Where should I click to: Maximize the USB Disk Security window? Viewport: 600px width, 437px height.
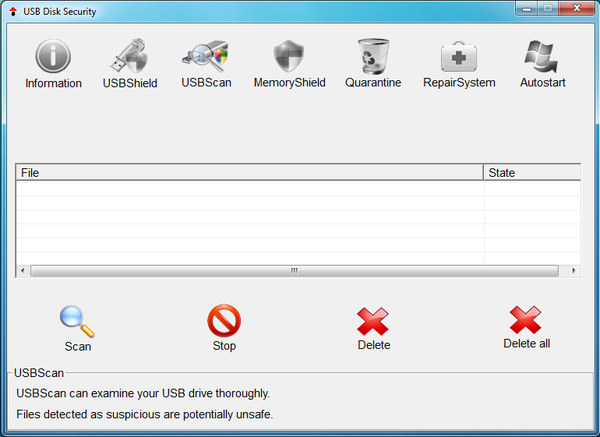pos(548,8)
